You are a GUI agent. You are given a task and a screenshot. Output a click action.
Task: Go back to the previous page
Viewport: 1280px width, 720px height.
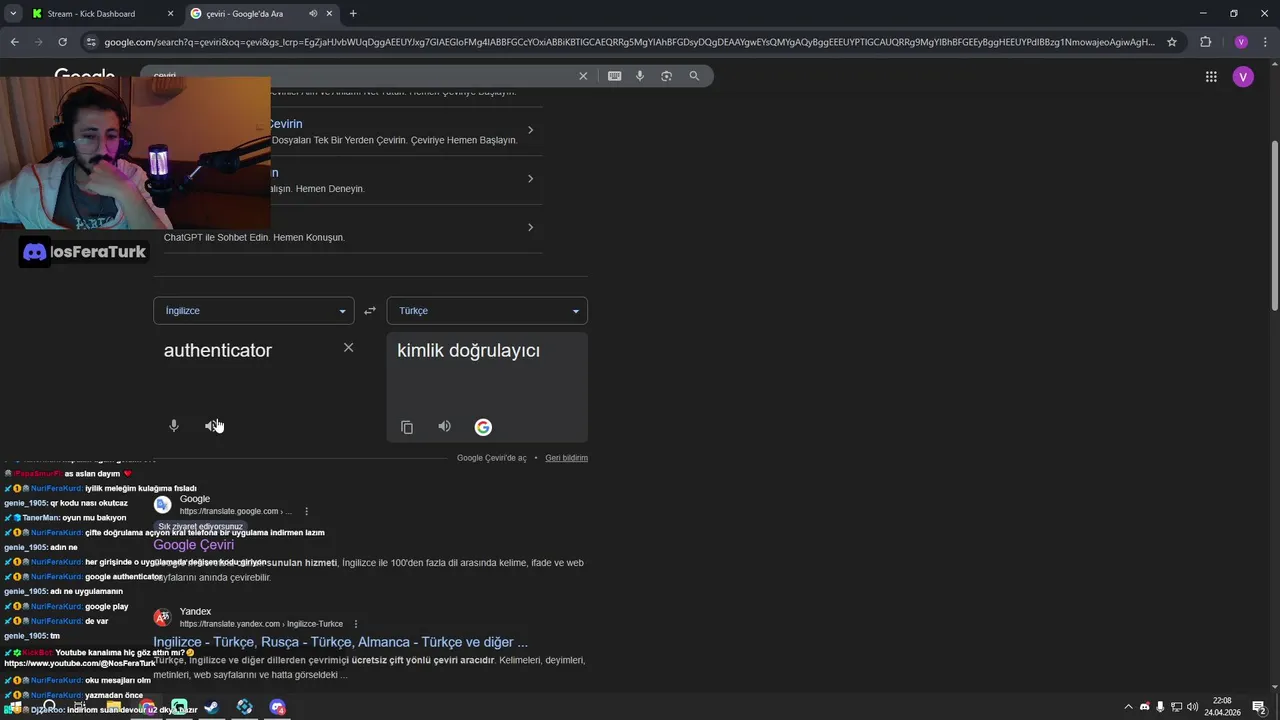(x=15, y=42)
